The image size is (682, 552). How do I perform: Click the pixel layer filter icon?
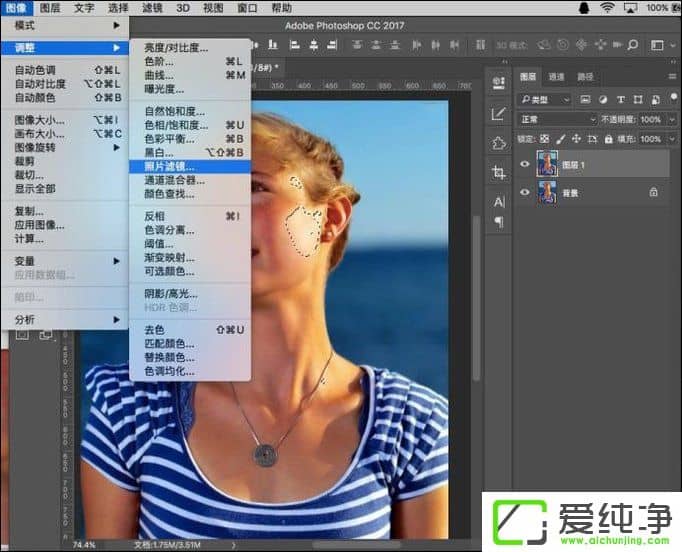point(584,99)
